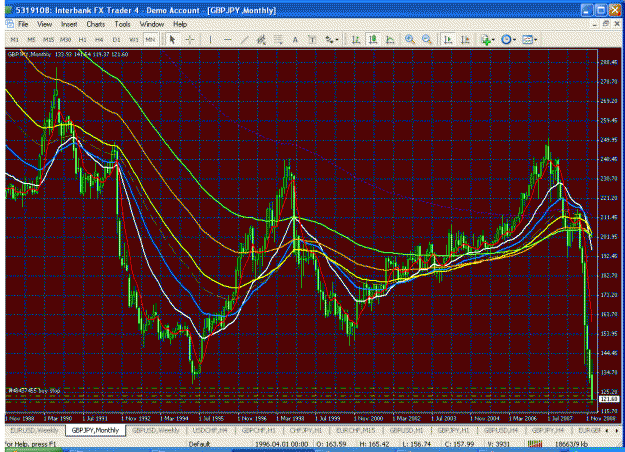Open the Tools menu

coord(122,24)
